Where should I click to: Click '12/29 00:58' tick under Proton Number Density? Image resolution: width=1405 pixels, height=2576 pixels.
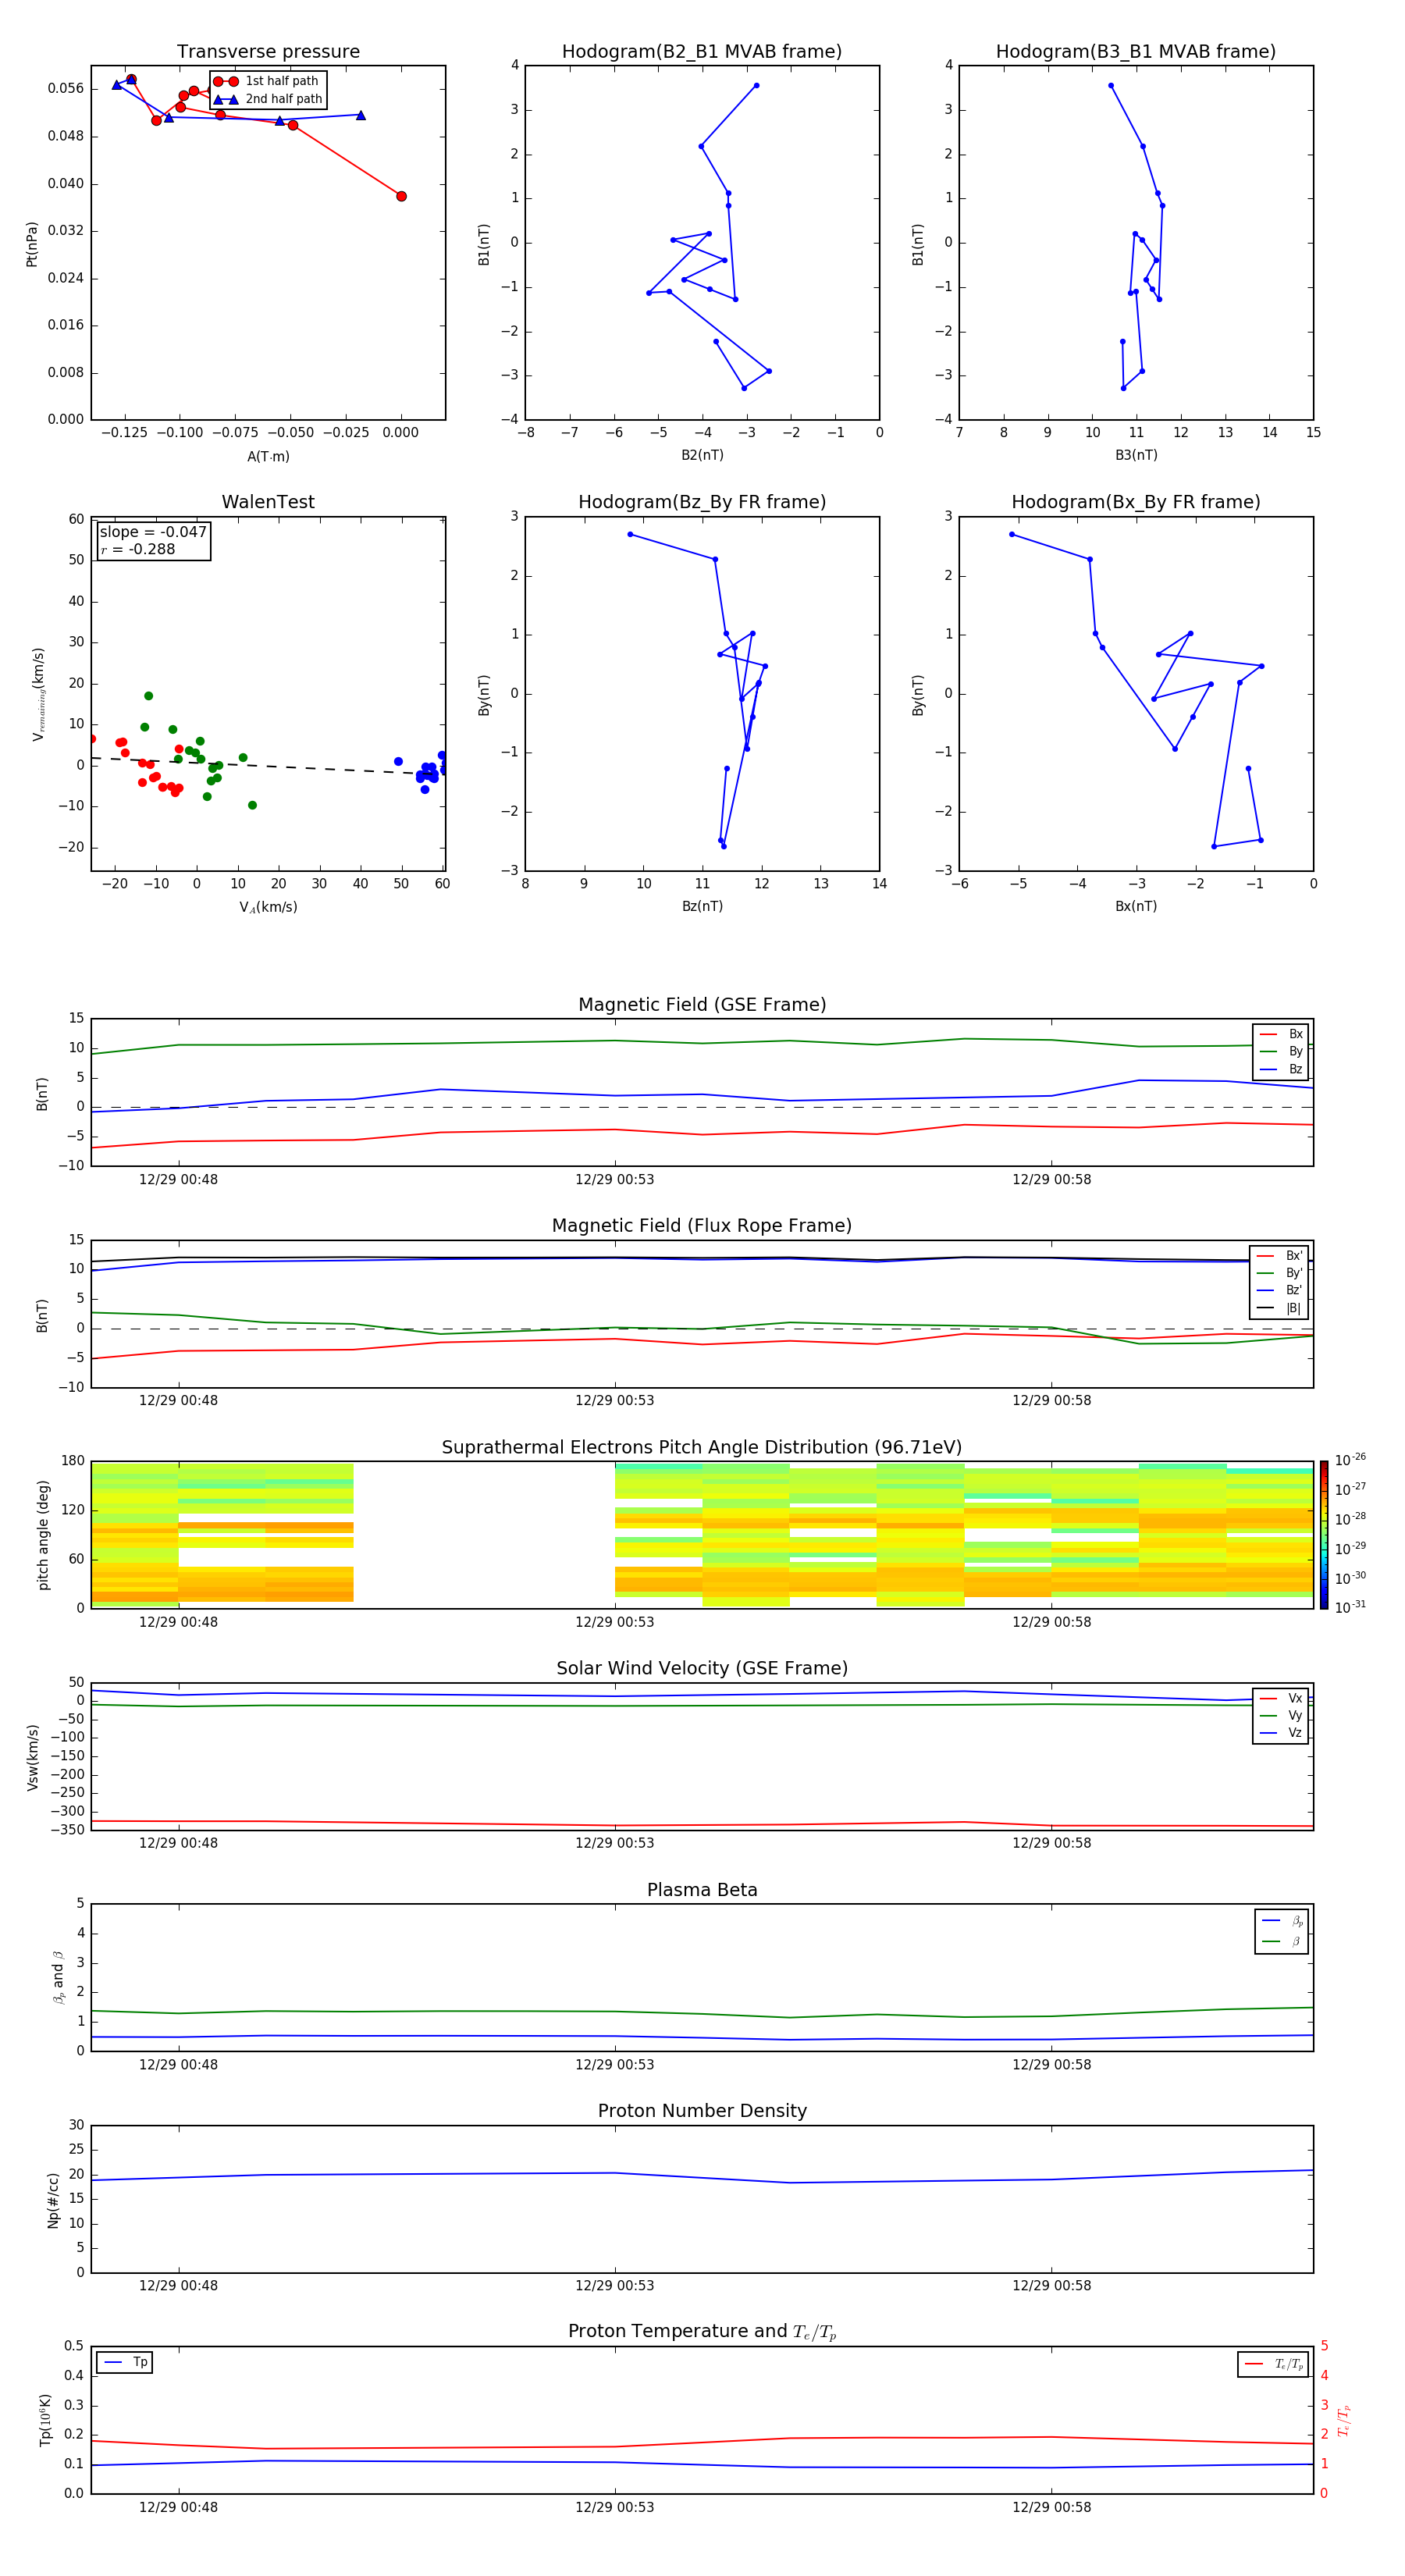click(1051, 2285)
